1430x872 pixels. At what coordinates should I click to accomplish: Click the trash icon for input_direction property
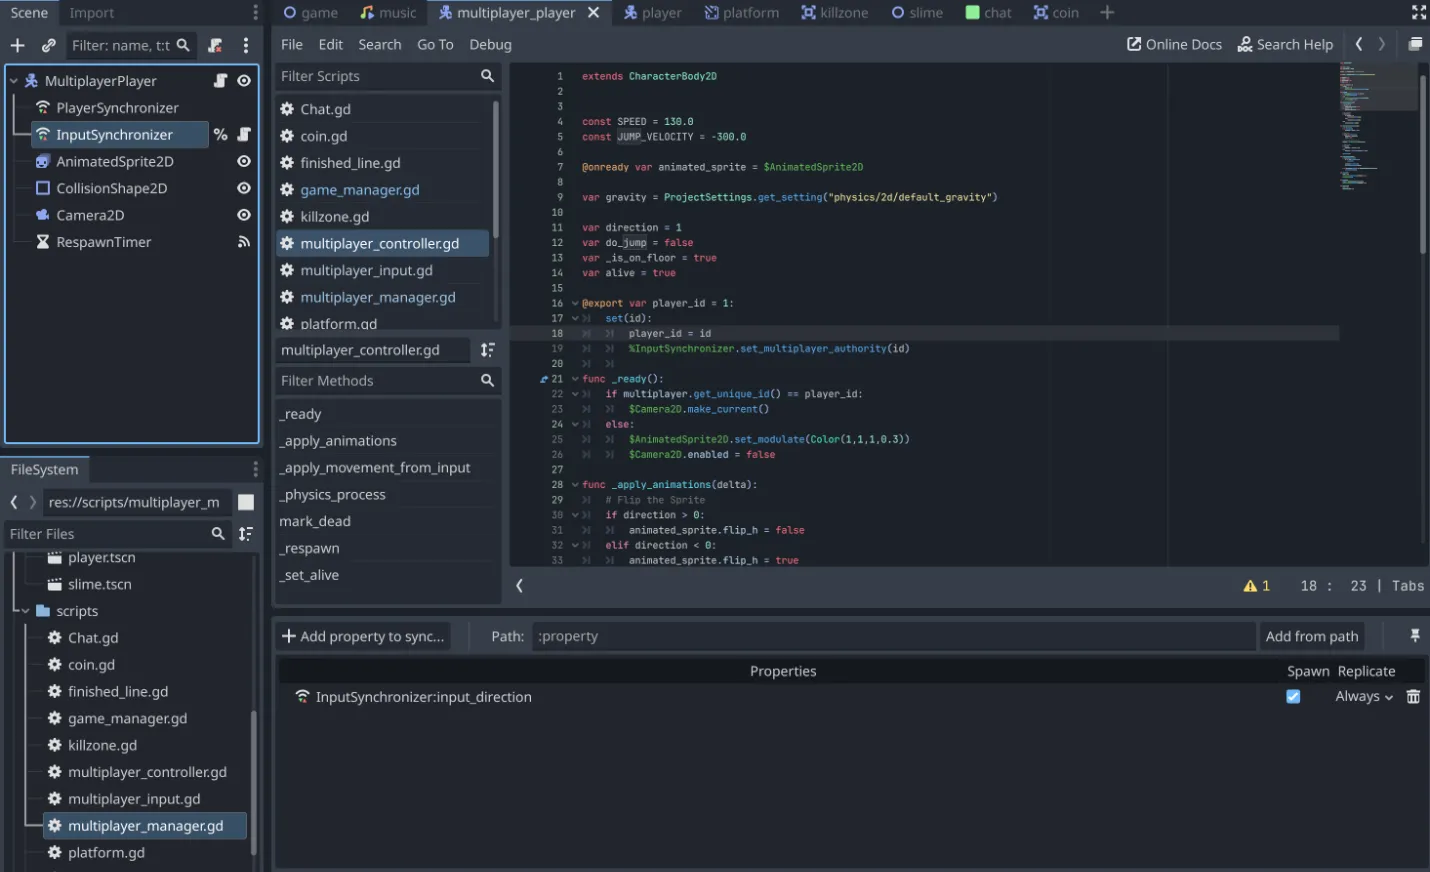[x=1413, y=697]
